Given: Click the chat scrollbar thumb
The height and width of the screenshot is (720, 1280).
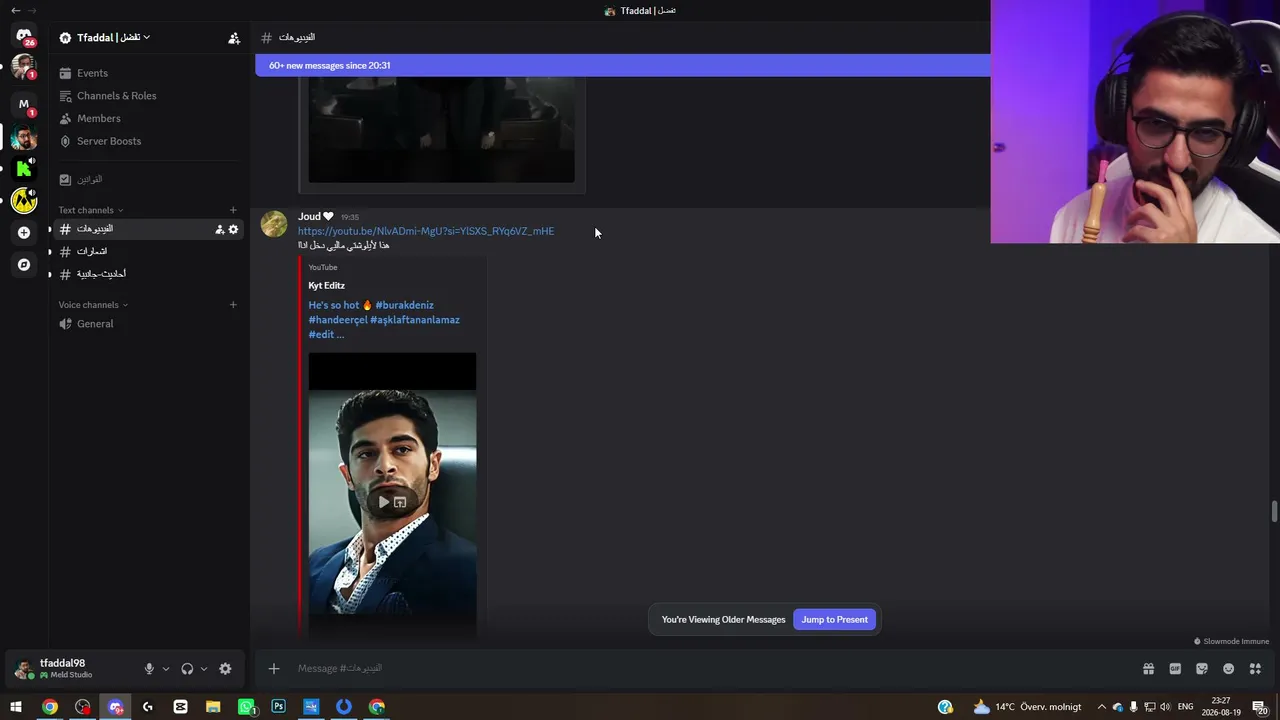Looking at the screenshot, I should pos(1274,511).
